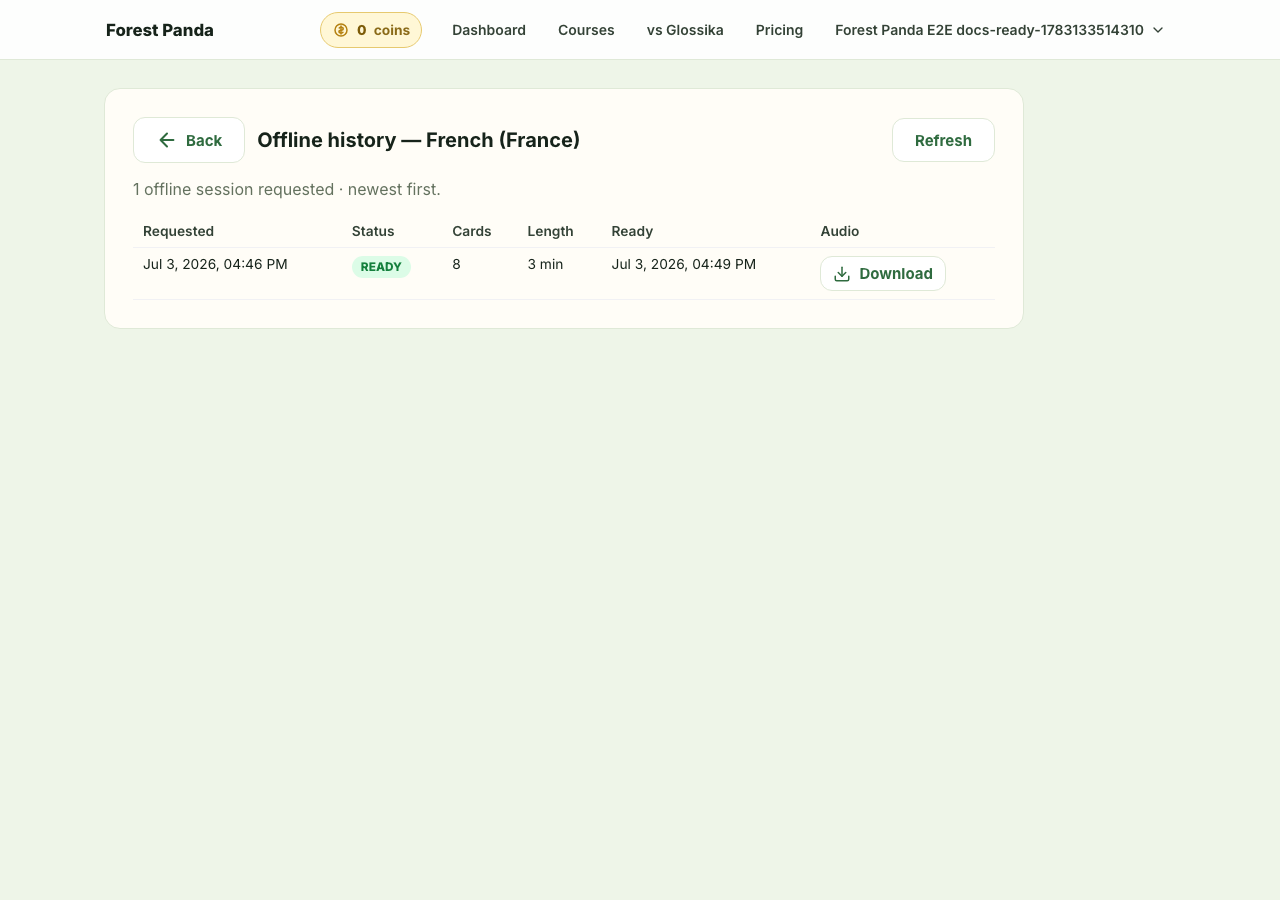Select requested time 04:46 PM cell
The width and height of the screenshot is (1280, 900).
[215, 264]
